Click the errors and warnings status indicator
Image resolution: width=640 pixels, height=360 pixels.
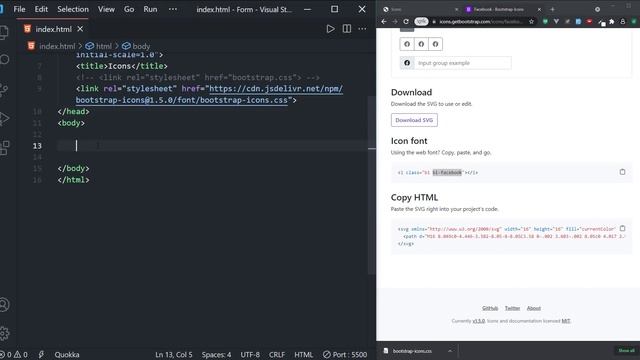(x=14, y=354)
